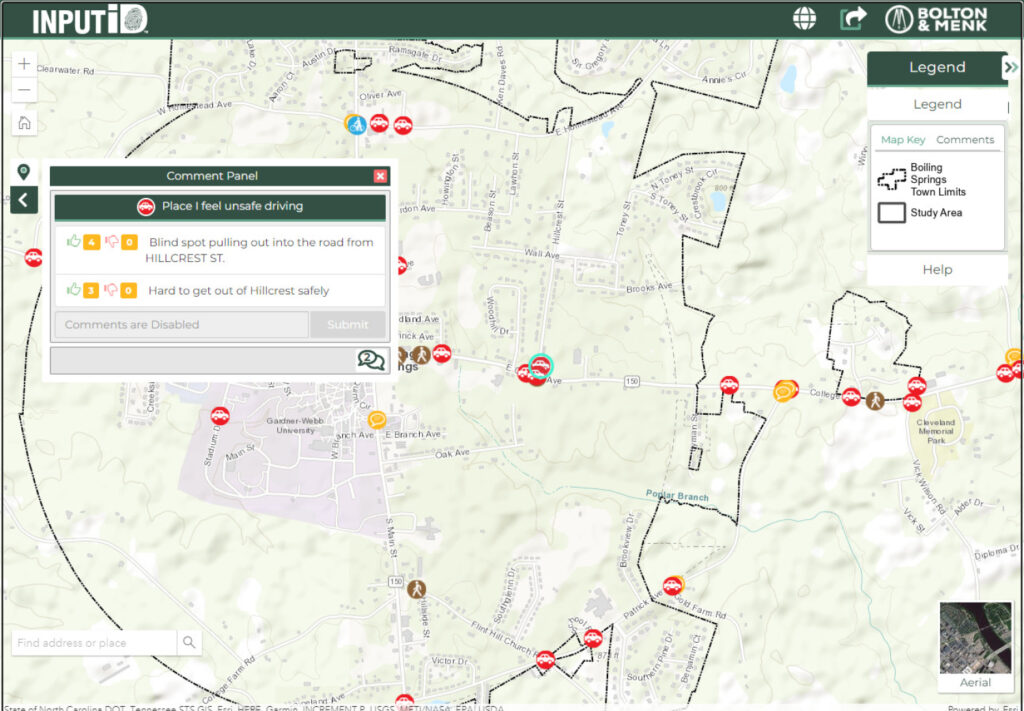Select the bicycle marker on Homestead Ave
The image size is (1024, 711).
(356, 124)
